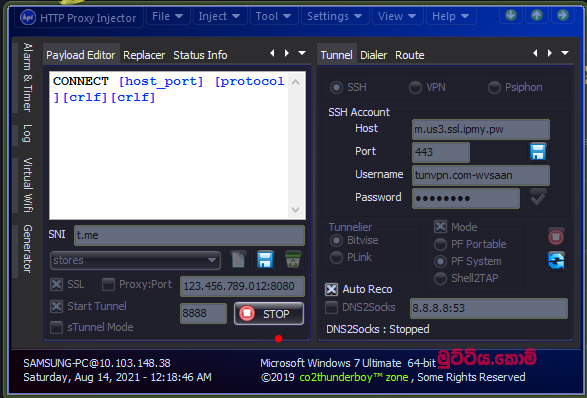Toggle the SSL checkbox
This screenshot has height=398, width=587.
[57, 285]
